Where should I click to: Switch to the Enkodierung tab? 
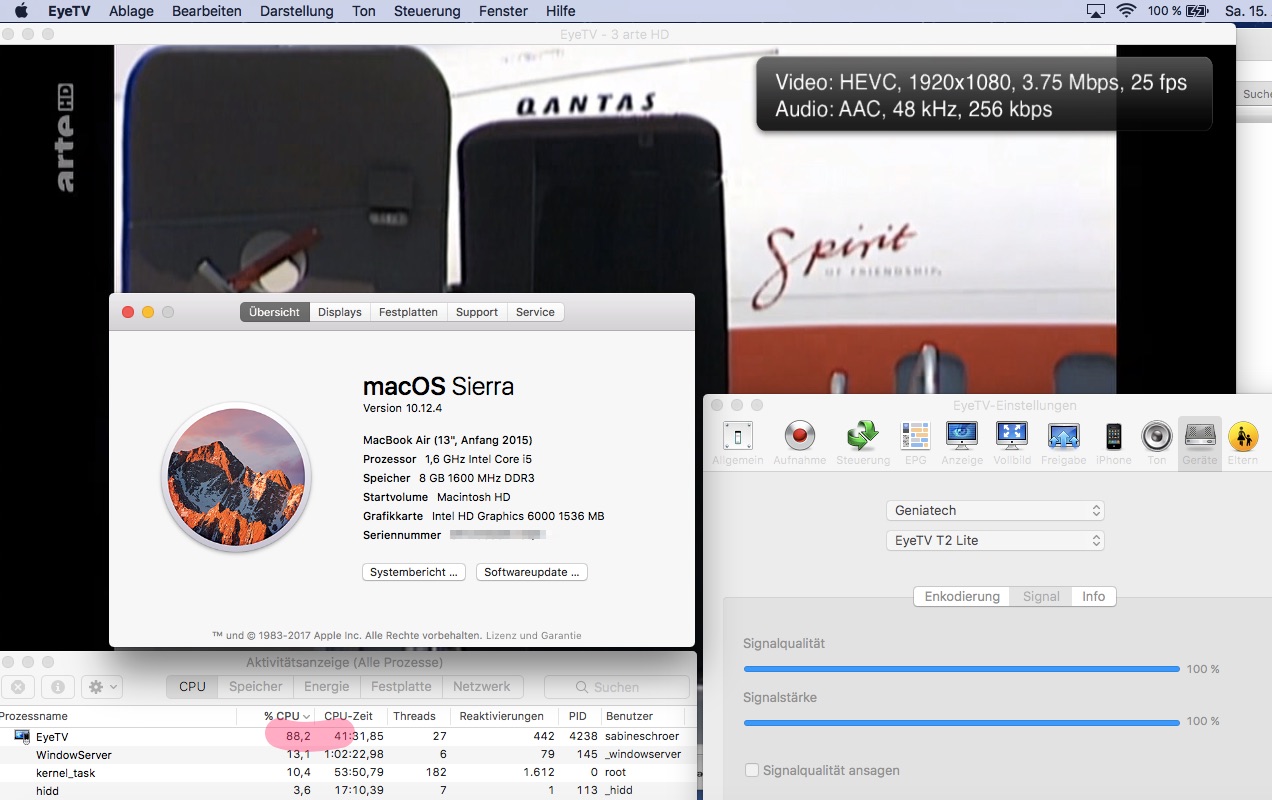[x=962, y=596]
